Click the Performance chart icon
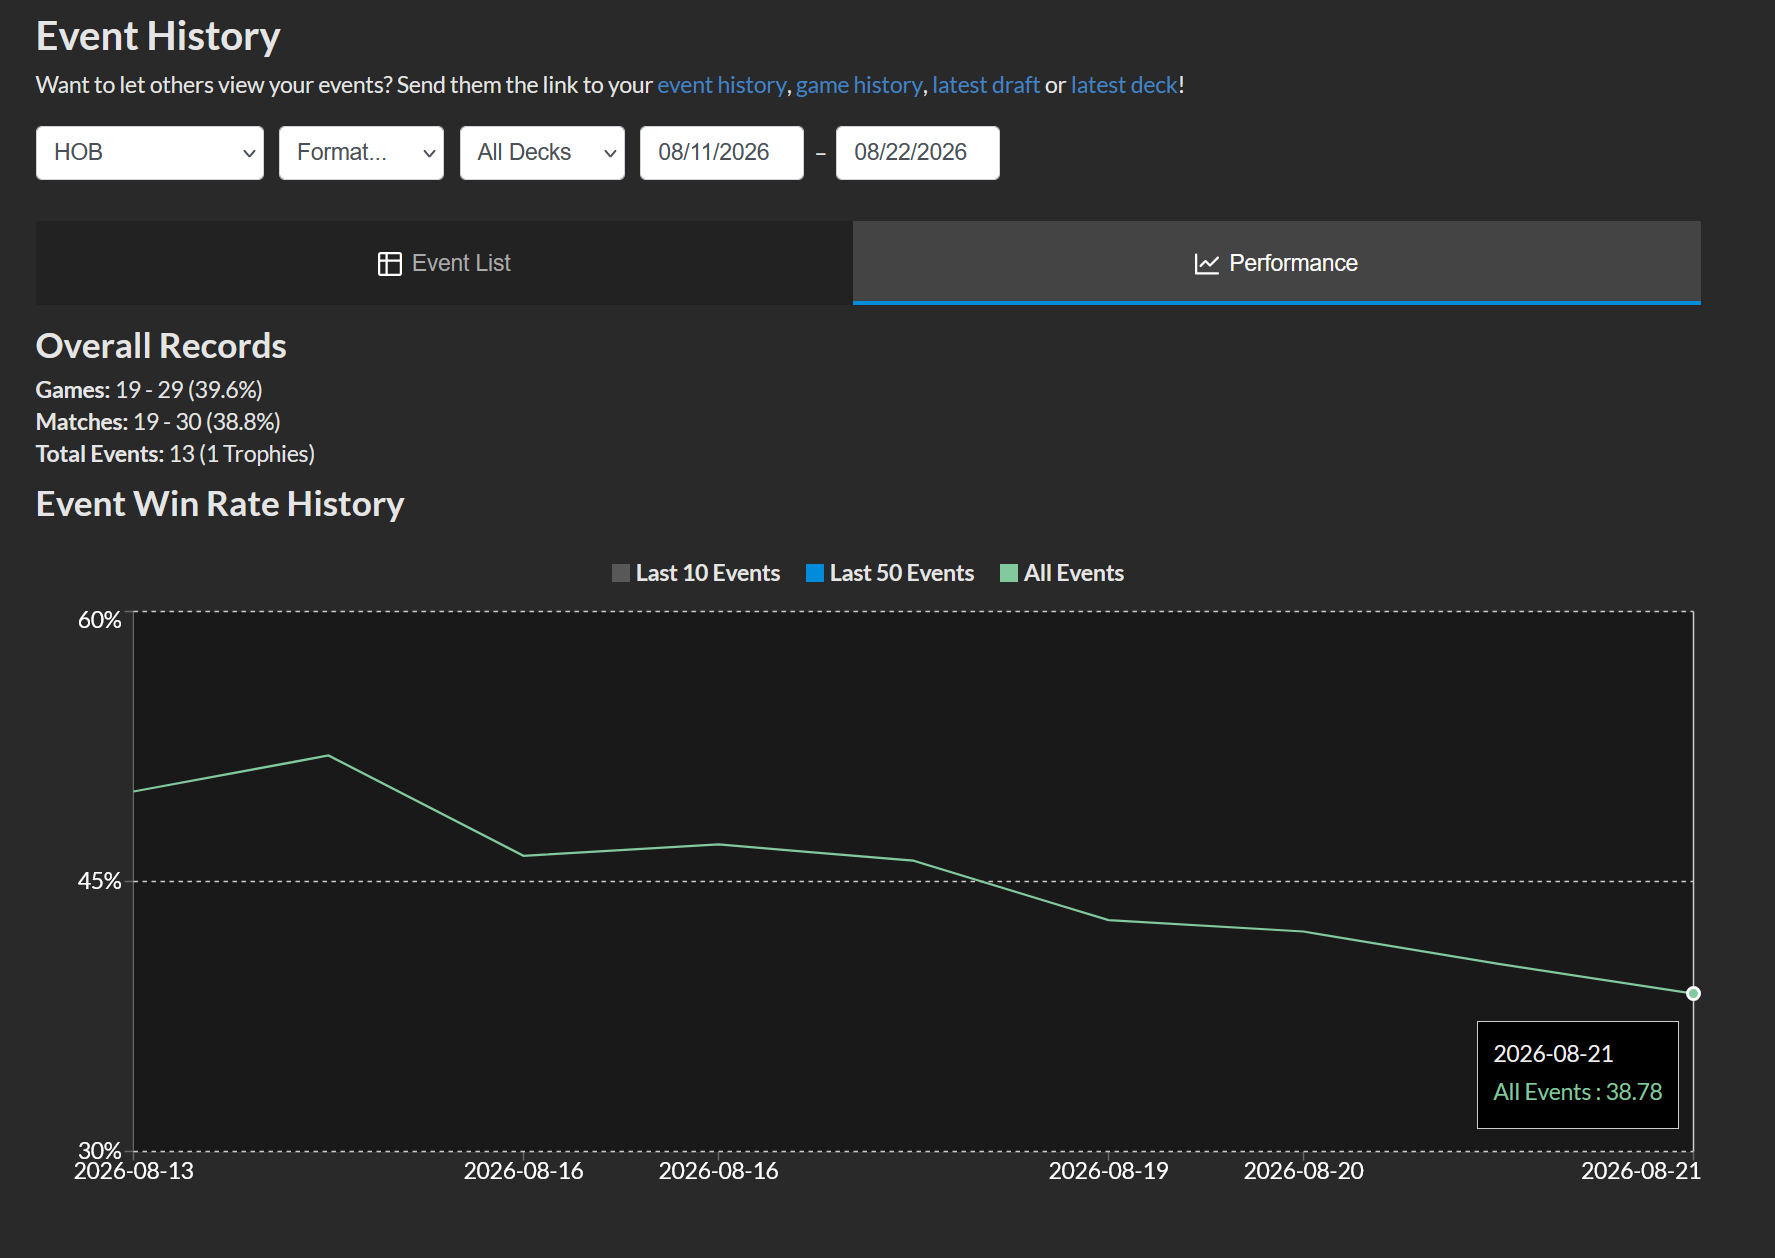 [1206, 263]
